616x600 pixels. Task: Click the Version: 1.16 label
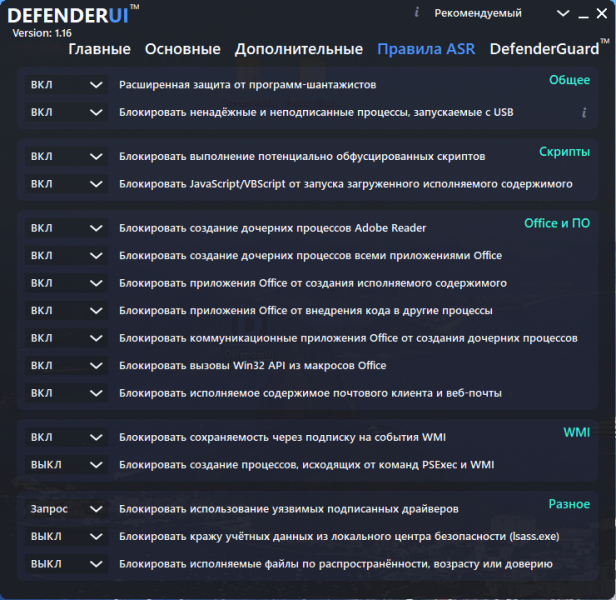[x=42, y=33]
